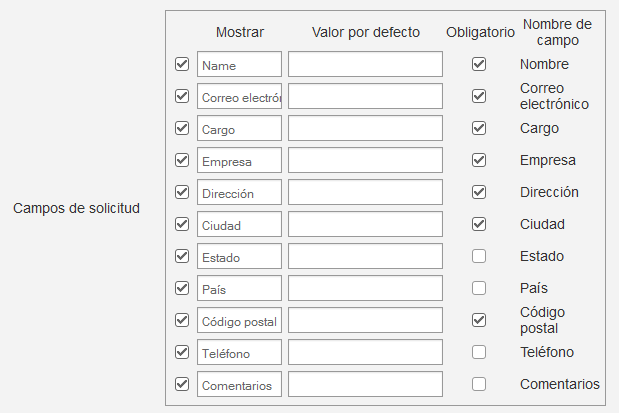Screen dimensions: 619x413
Task: Select the País display label input
Action: [239, 289]
